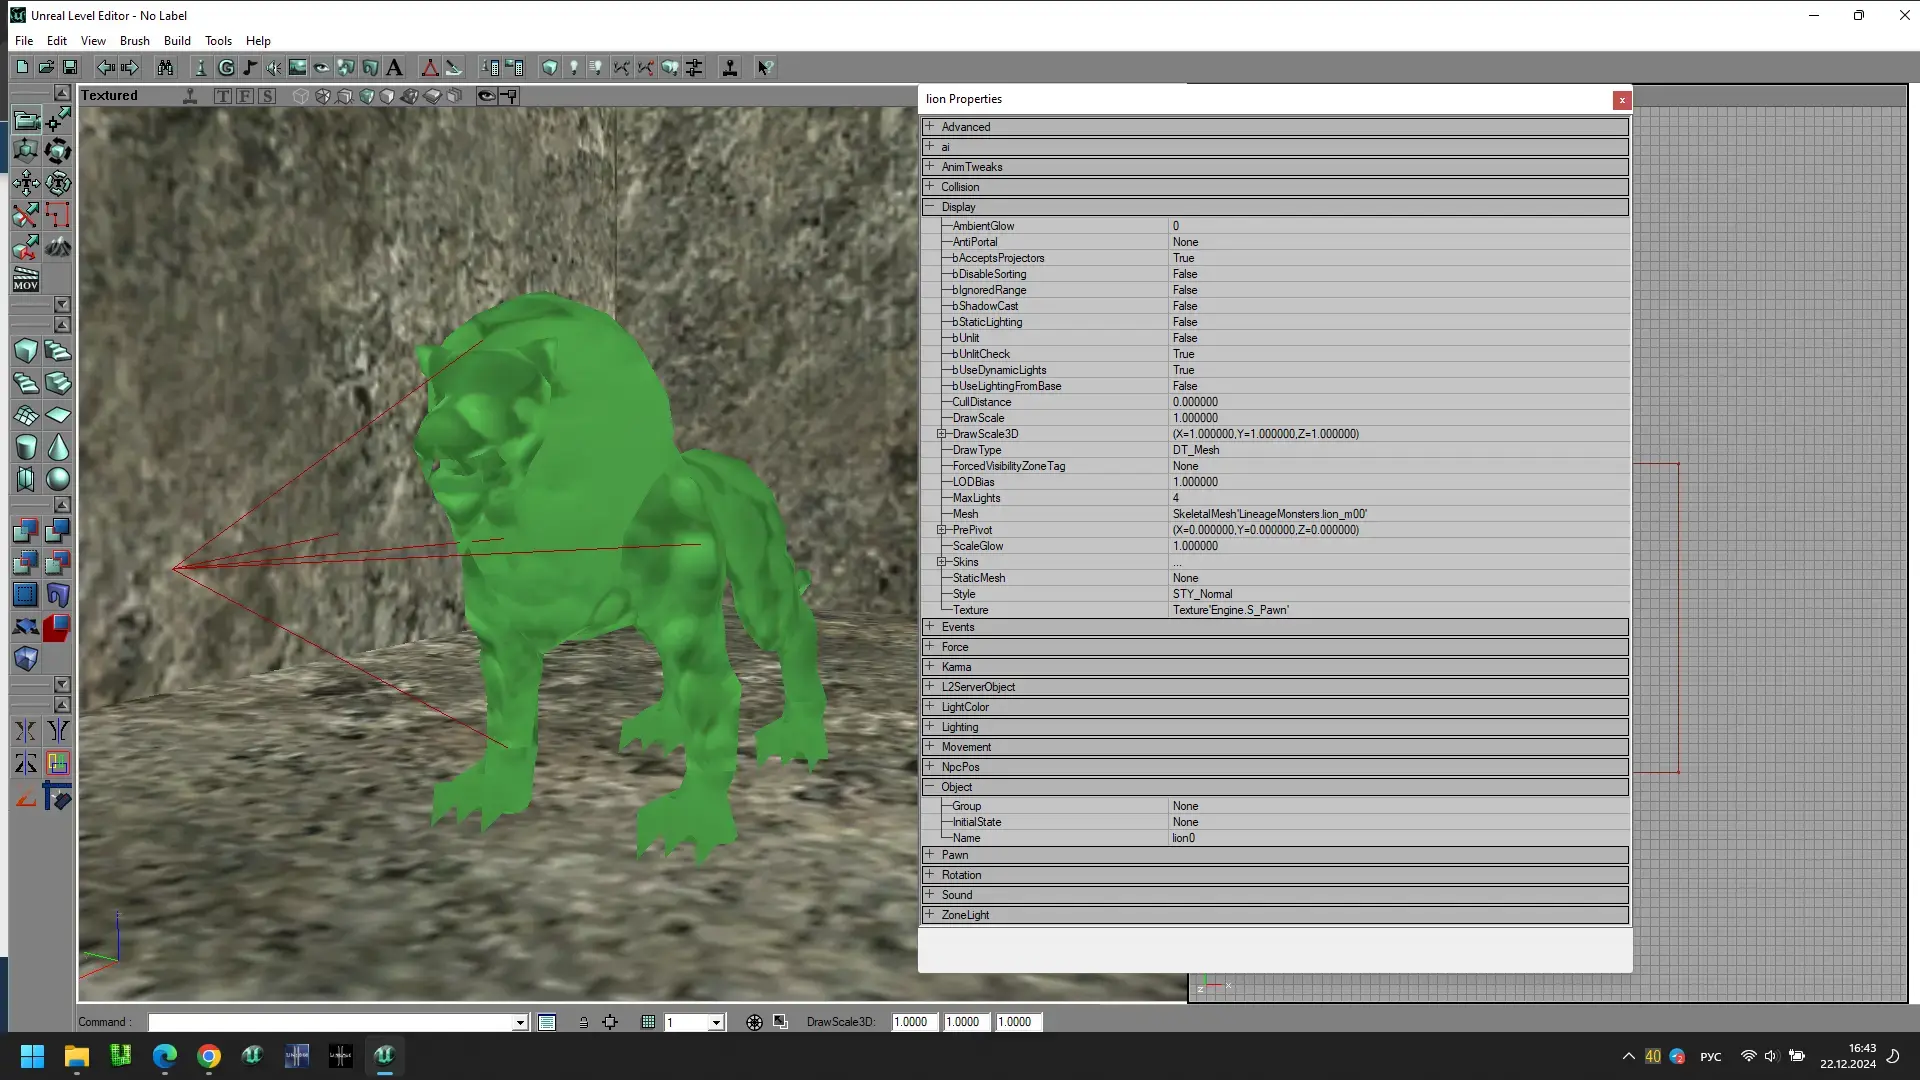Open Google Chrome from the taskbar
The height and width of the screenshot is (1080, 1920).
click(209, 1056)
